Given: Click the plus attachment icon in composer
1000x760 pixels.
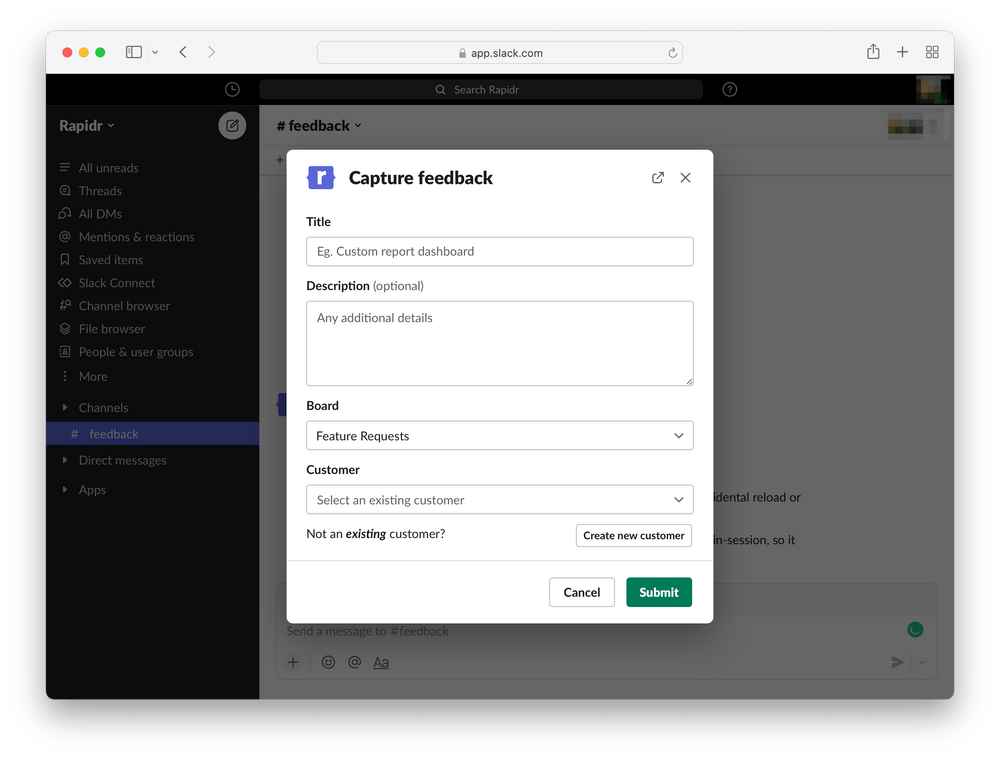Looking at the screenshot, I should click(x=293, y=662).
